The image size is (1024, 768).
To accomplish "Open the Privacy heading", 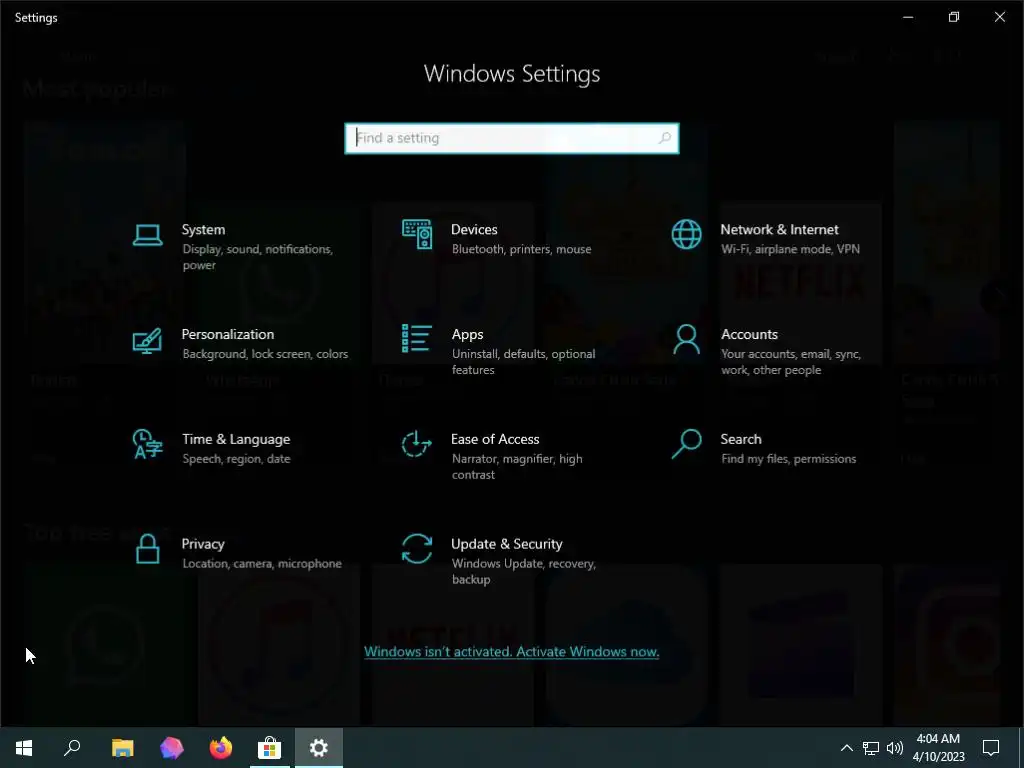I will (x=203, y=544).
